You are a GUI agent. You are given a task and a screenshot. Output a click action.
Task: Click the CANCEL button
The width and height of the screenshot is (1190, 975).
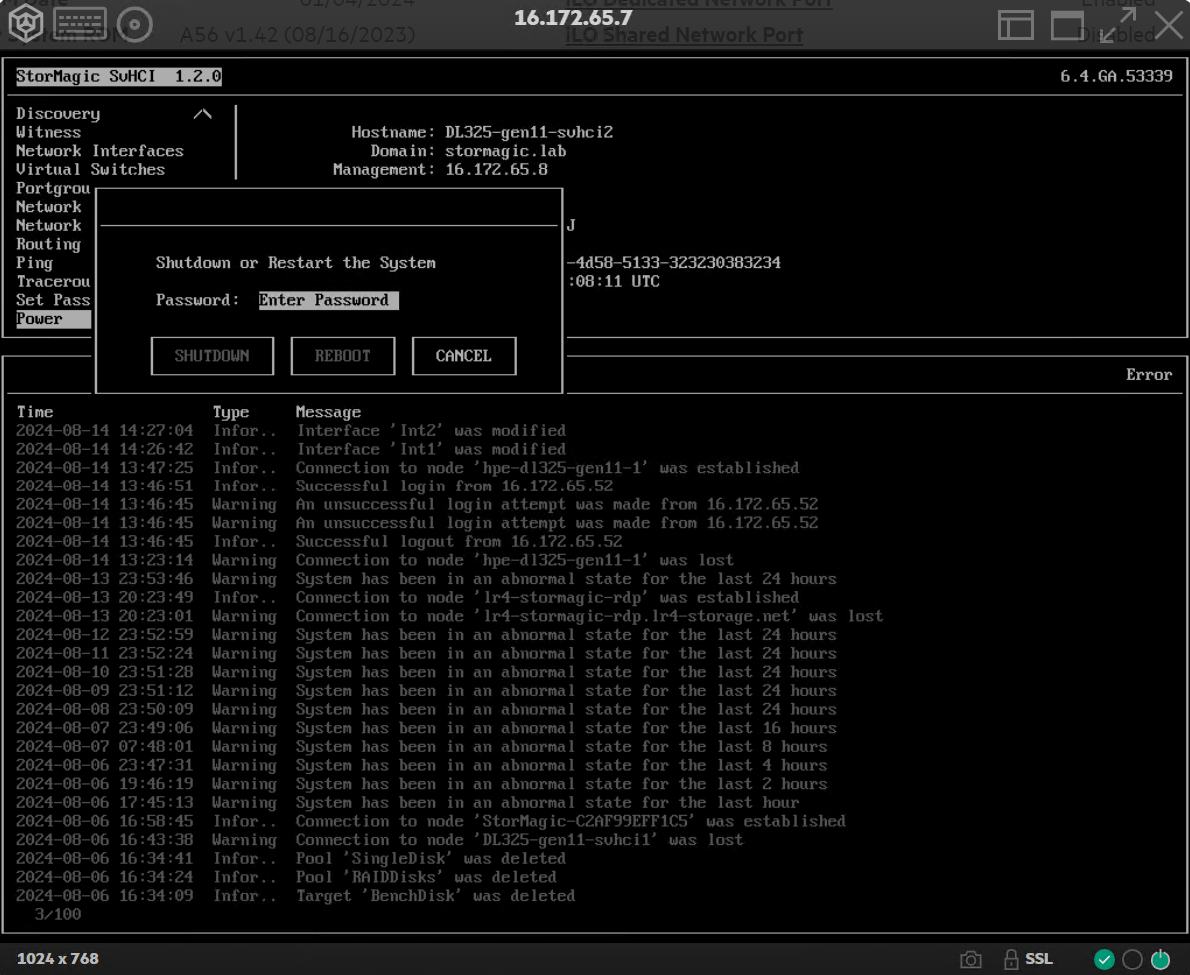click(464, 356)
